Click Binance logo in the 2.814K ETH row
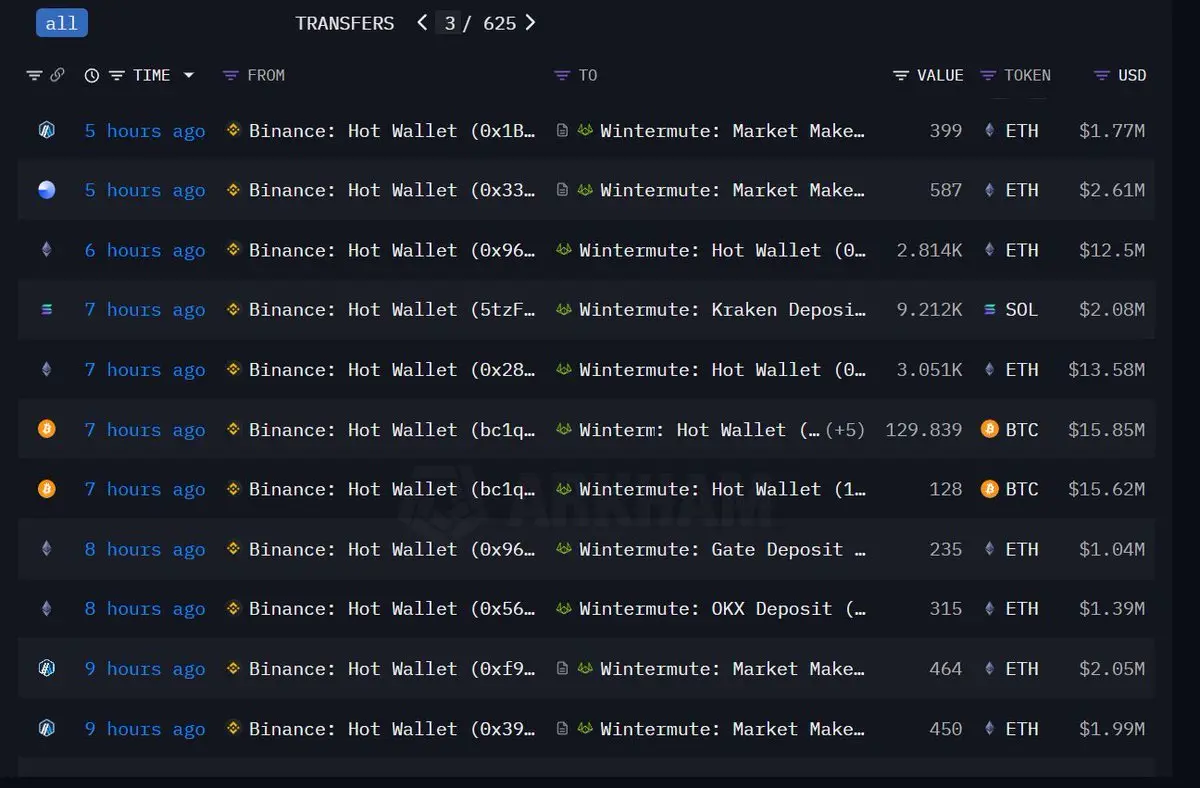This screenshot has height=788, width=1200. pos(233,250)
